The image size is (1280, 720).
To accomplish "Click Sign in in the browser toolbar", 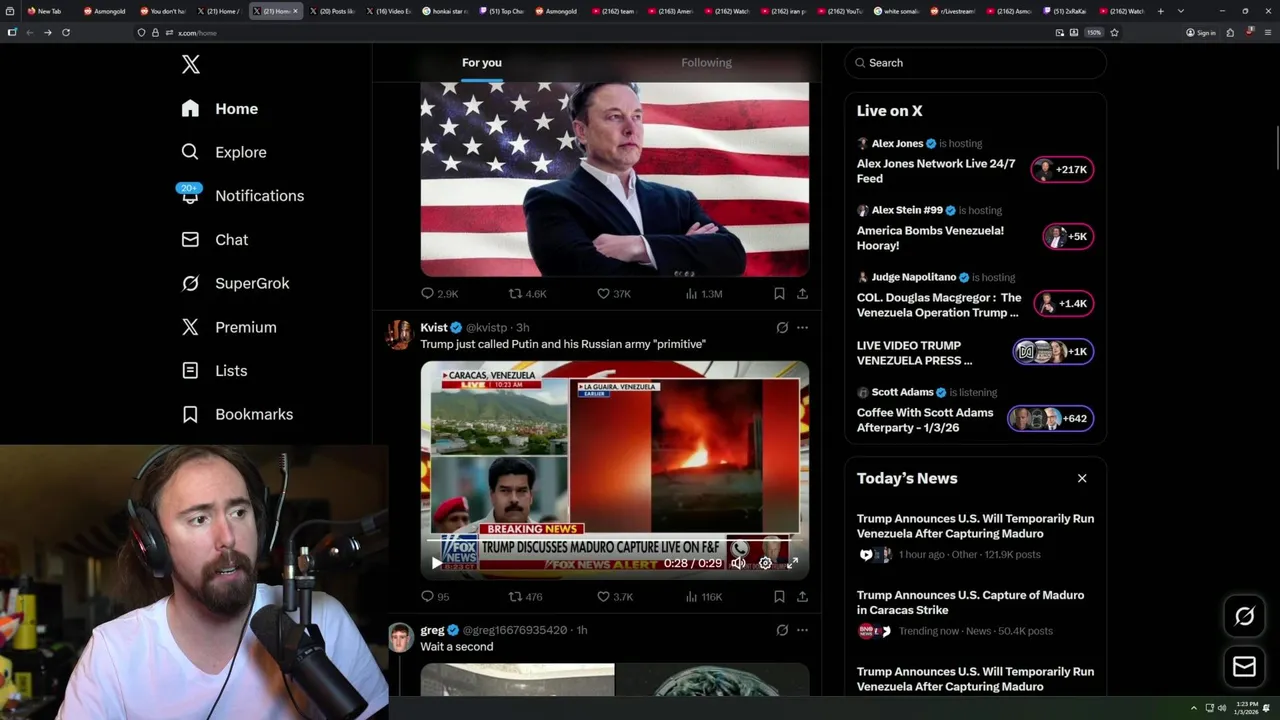I will [x=1201, y=33].
